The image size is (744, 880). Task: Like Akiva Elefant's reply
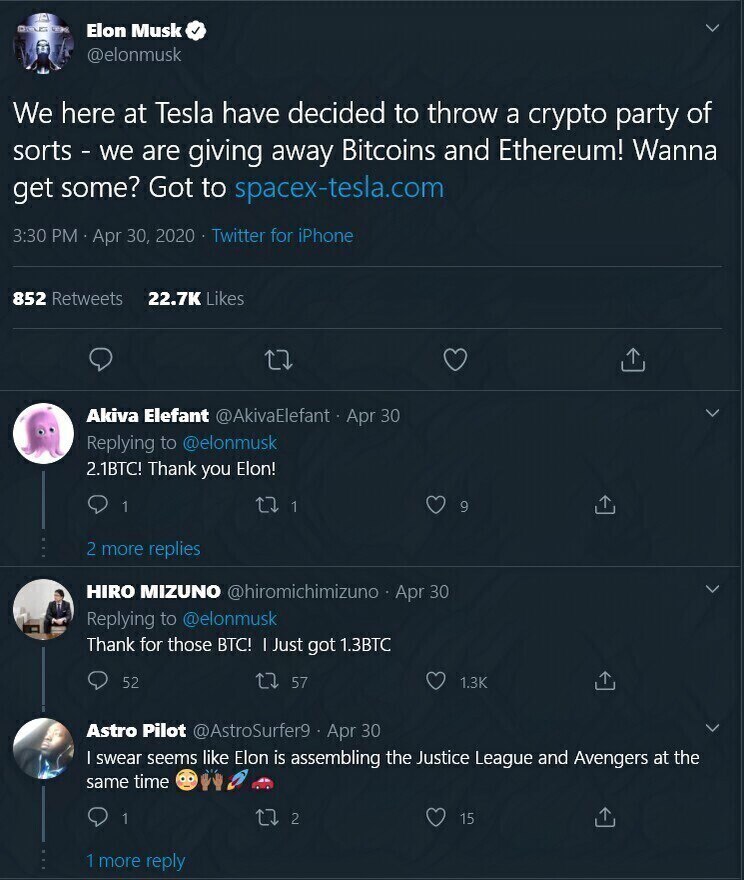pos(436,506)
